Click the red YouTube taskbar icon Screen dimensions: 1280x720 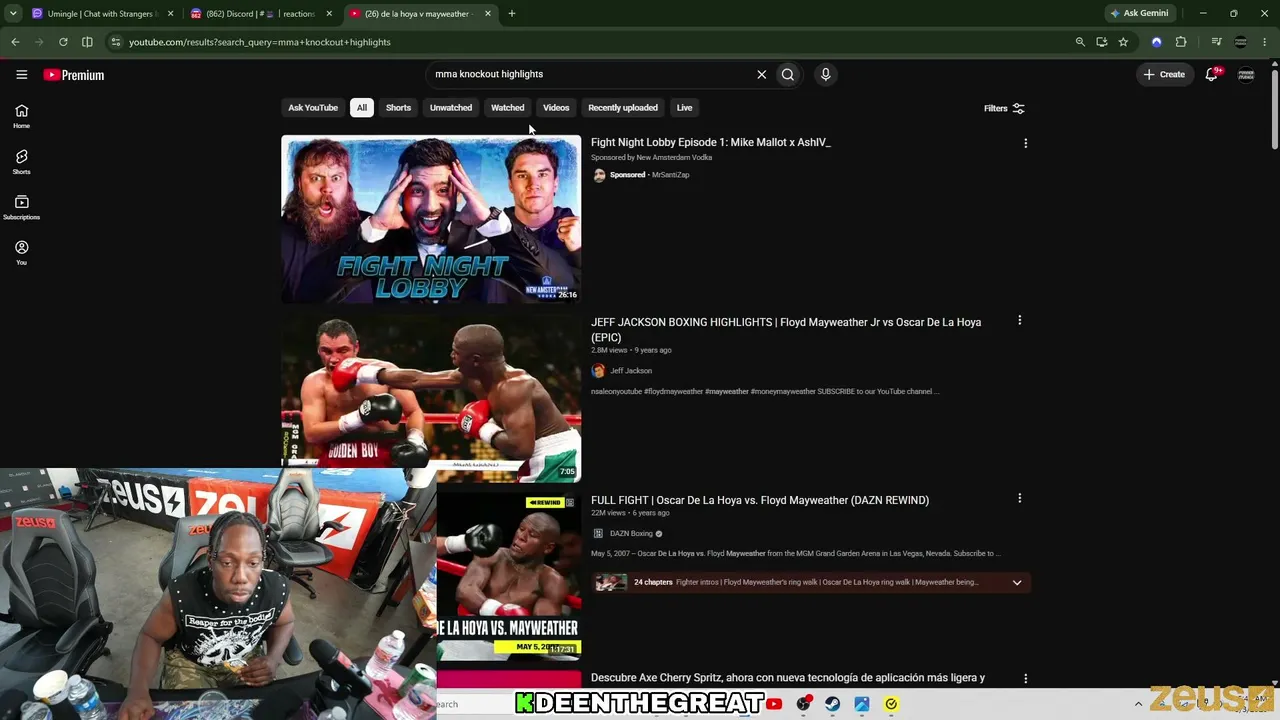tap(773, 704)
